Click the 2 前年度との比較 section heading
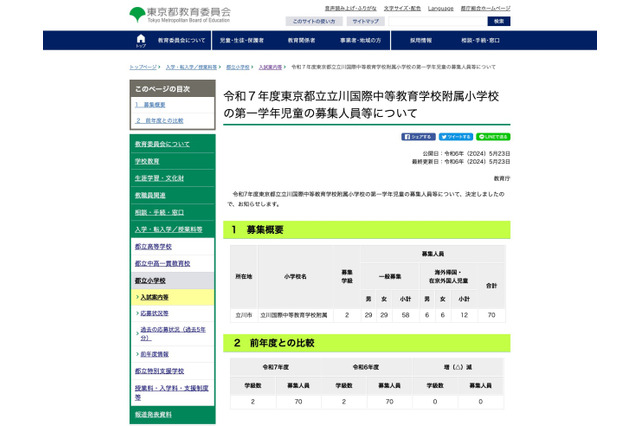 pyautogui.click(x=367, y=343)
